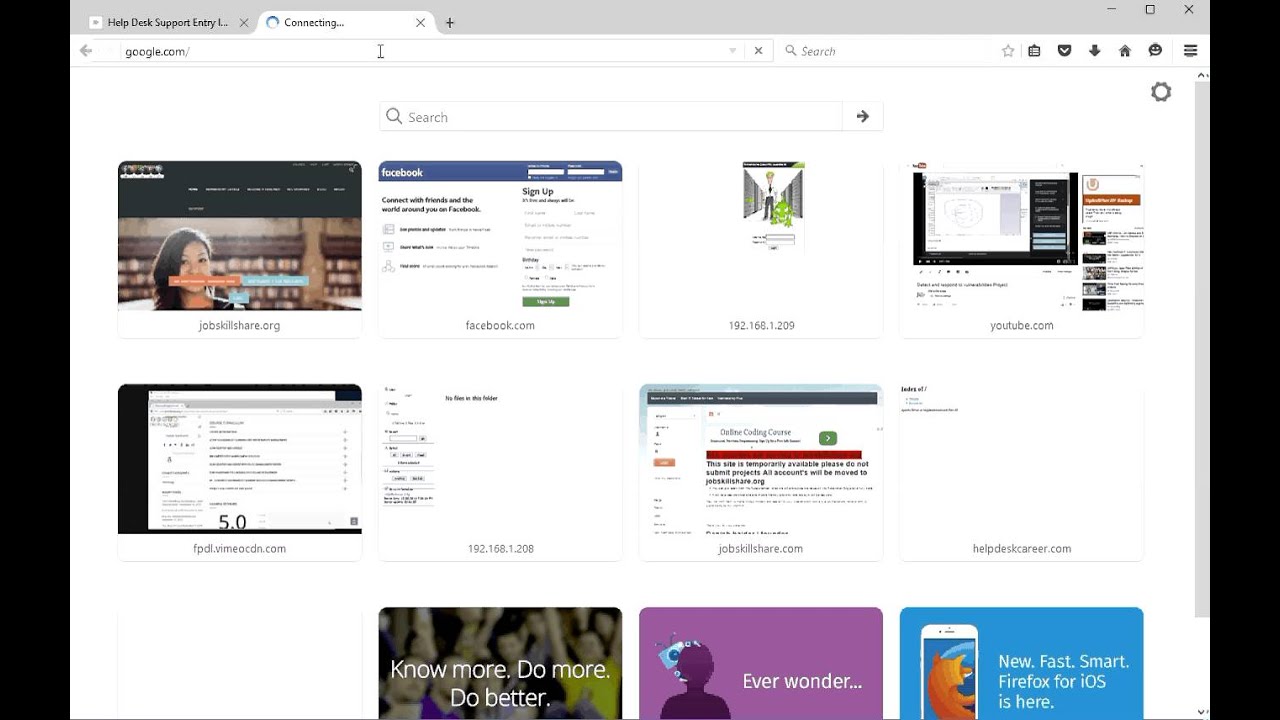Viewport: 1280px width, 720px height.
Task: Maximize the Firefox window
Action: pos(1150,9)
